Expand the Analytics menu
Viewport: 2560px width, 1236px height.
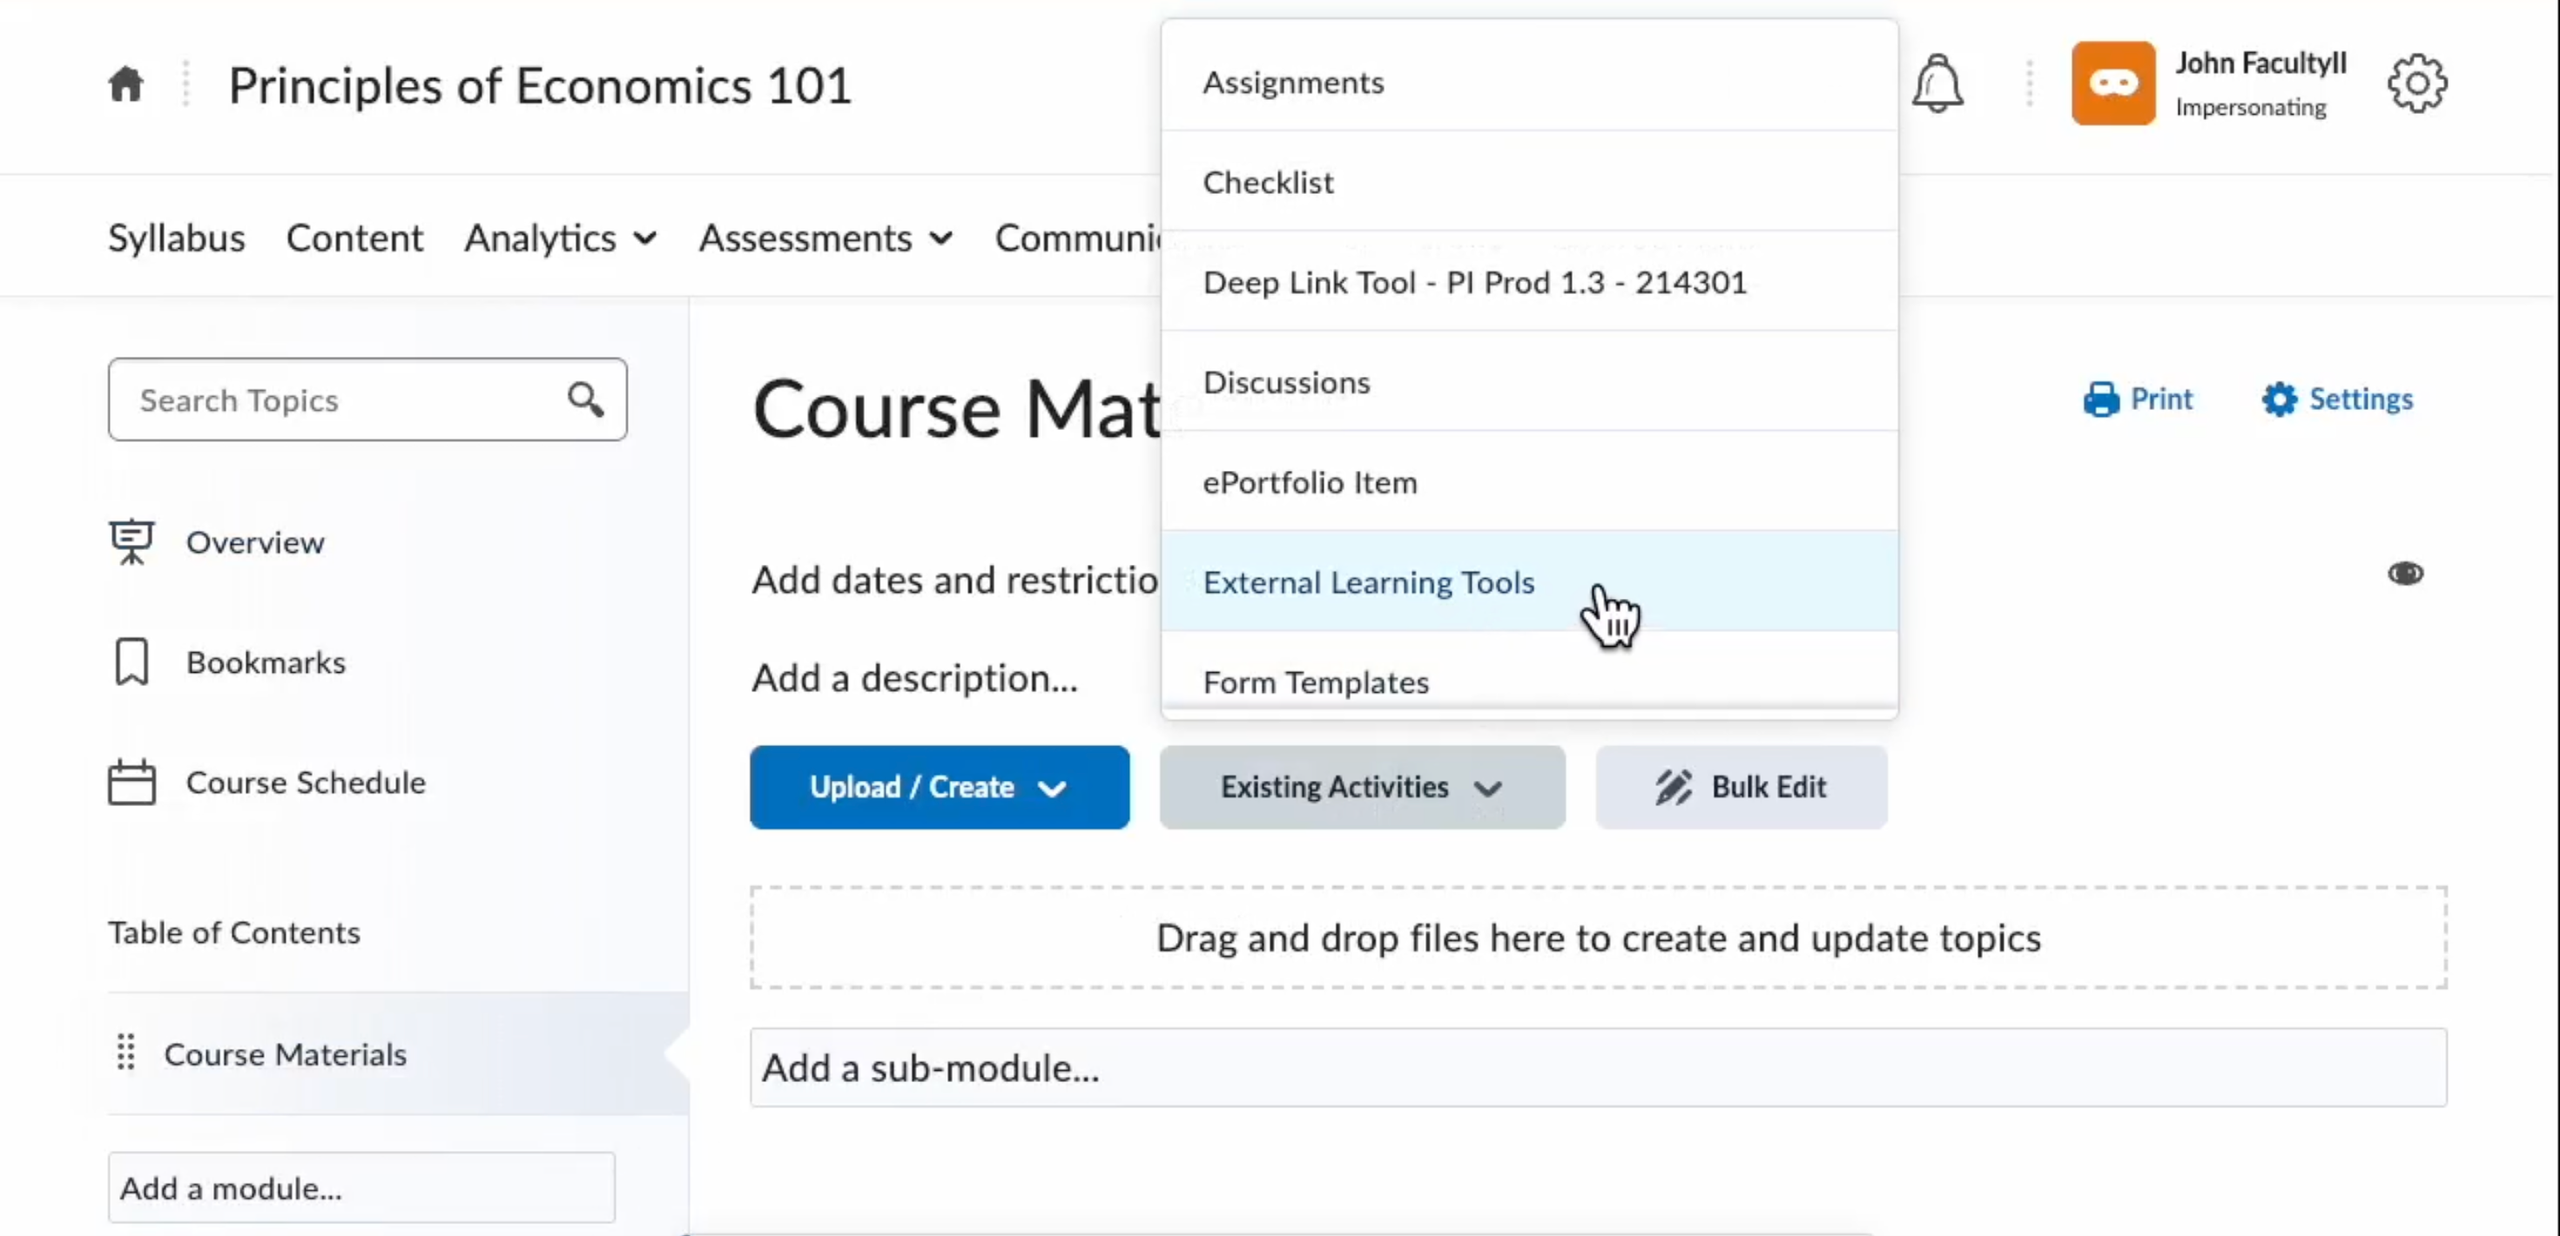(561, 238)
